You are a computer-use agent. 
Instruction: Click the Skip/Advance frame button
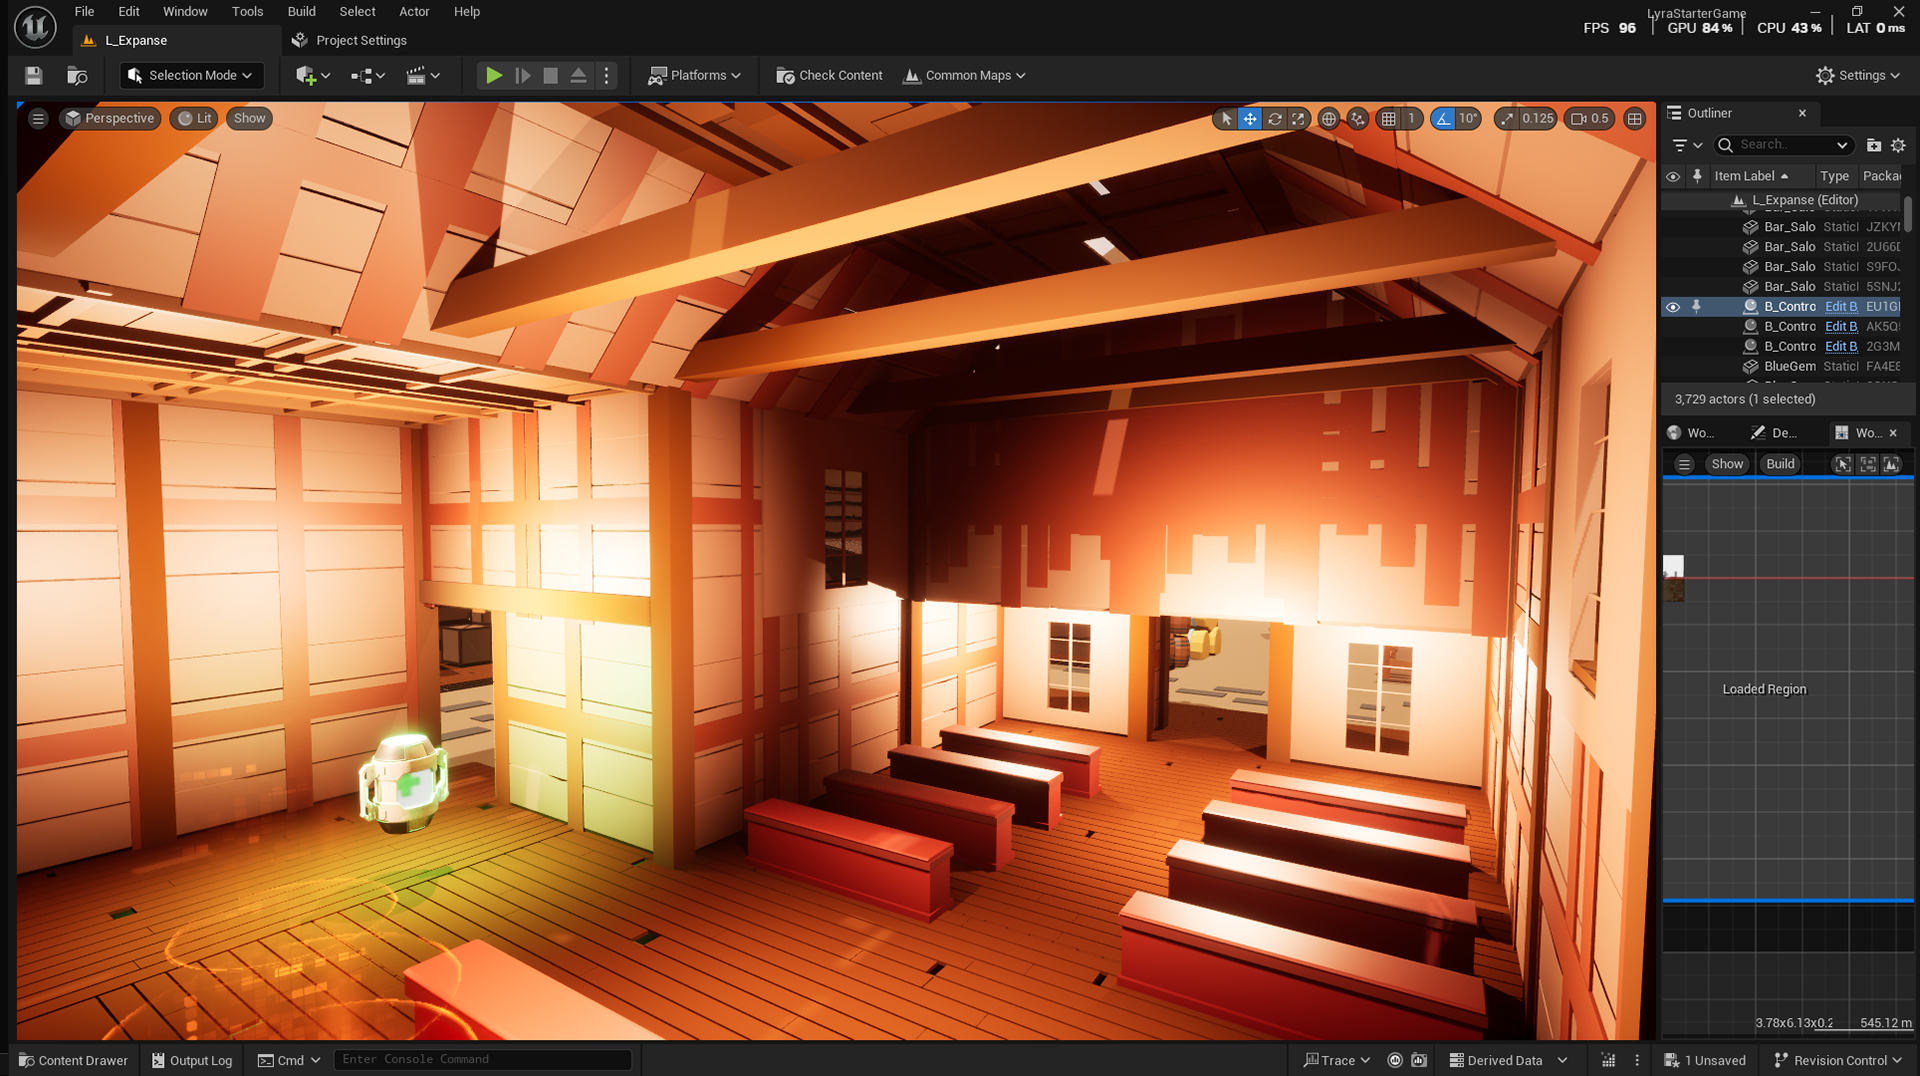[x=522, y=75]
